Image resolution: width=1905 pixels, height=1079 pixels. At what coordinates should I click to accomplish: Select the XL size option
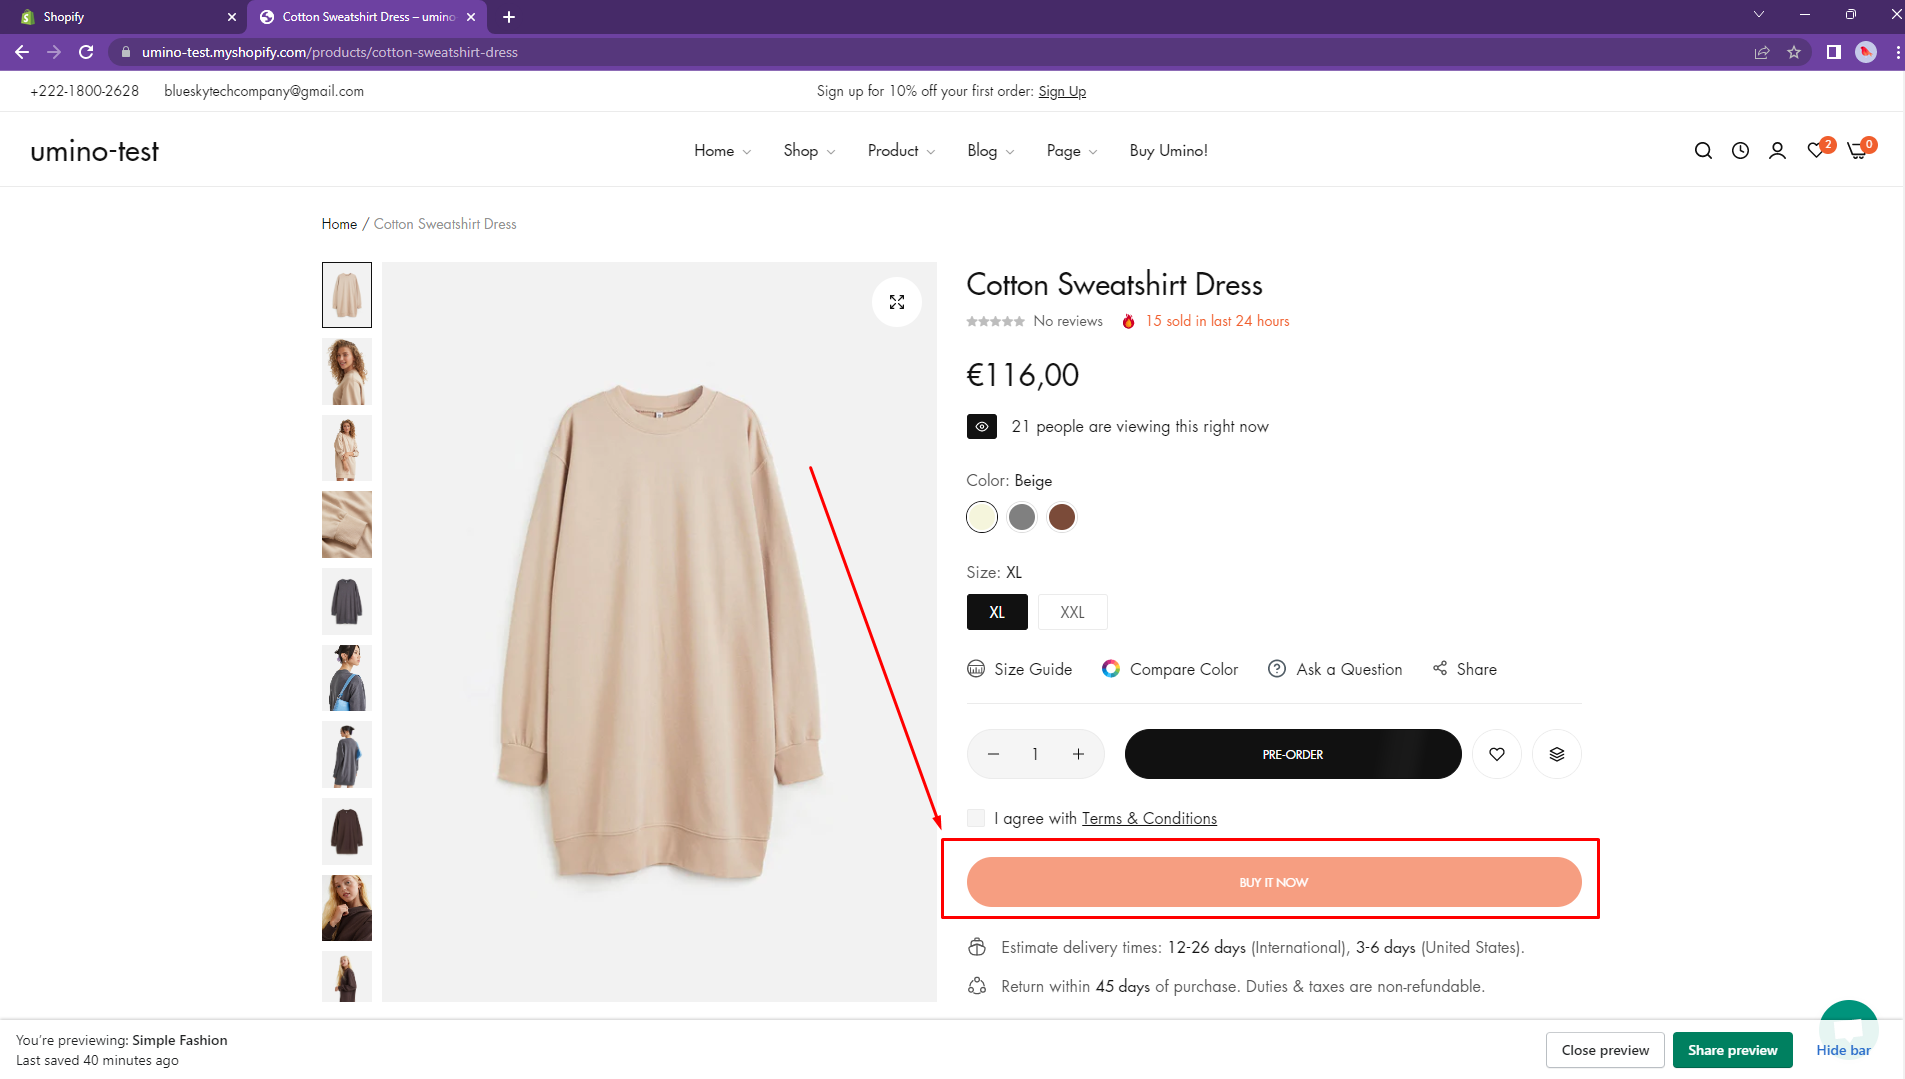997,612
